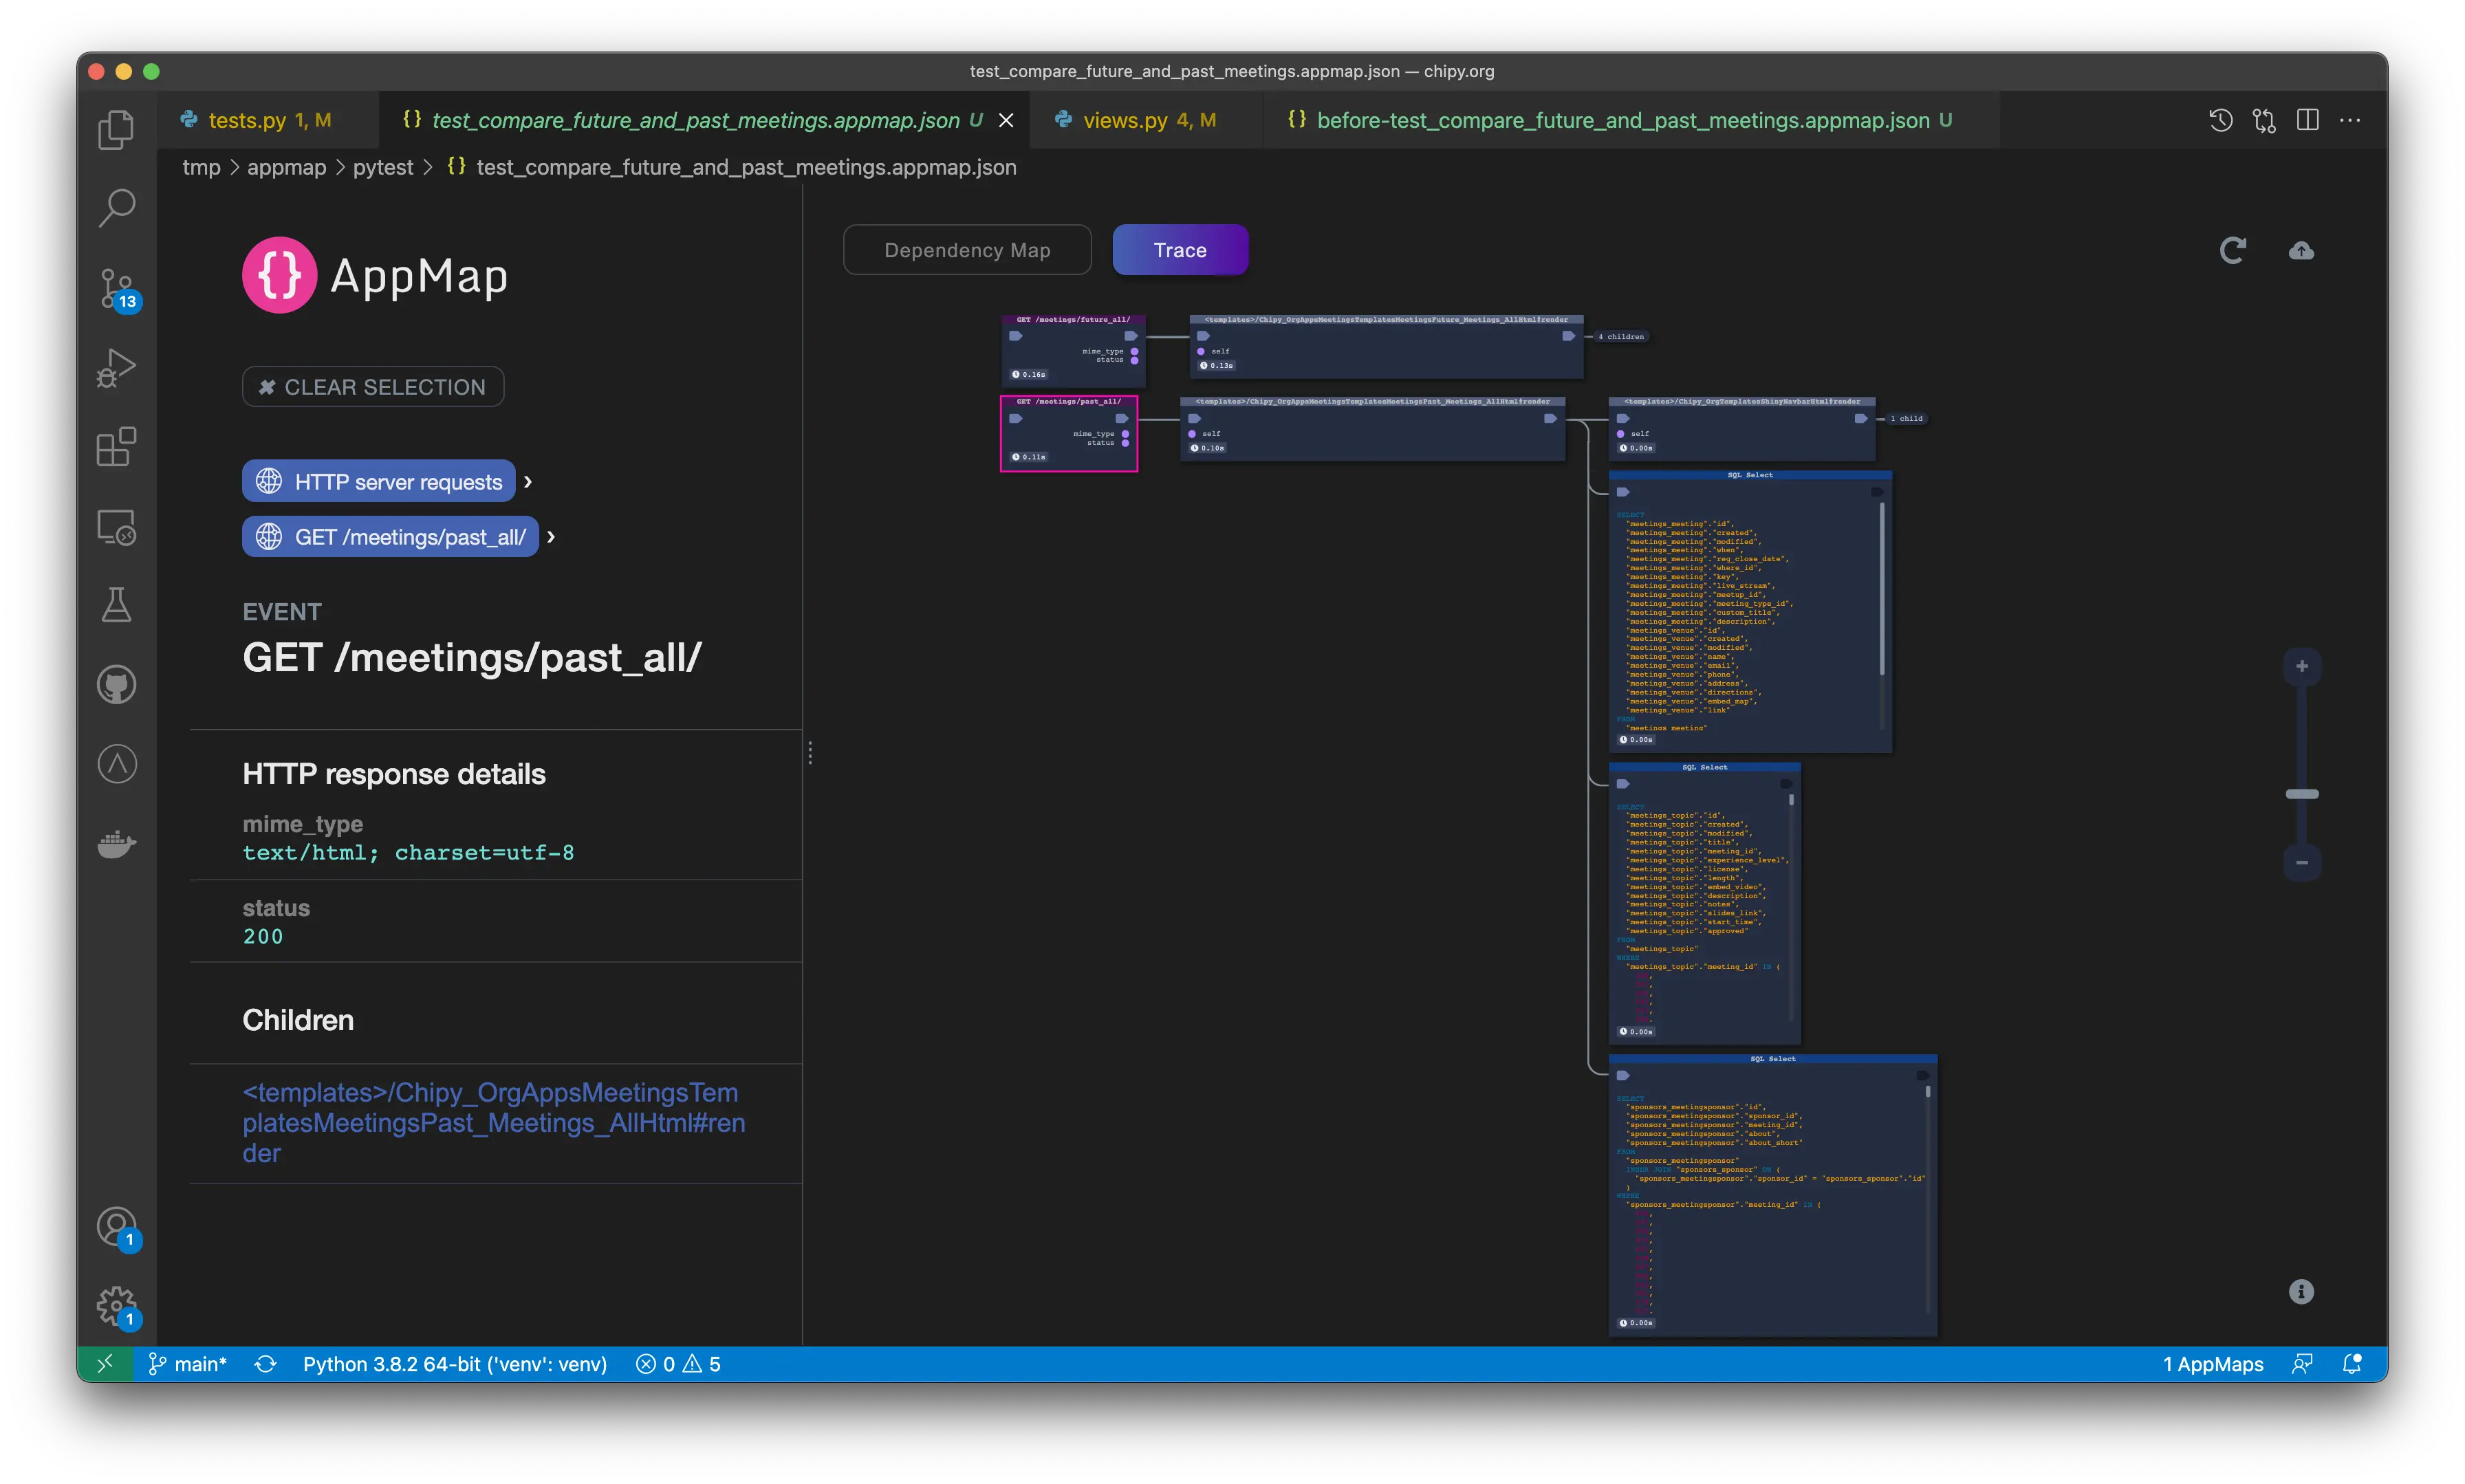Open Source Control view with 13 changes
Screen dimensions: 2465x1484
coord(116,289)
